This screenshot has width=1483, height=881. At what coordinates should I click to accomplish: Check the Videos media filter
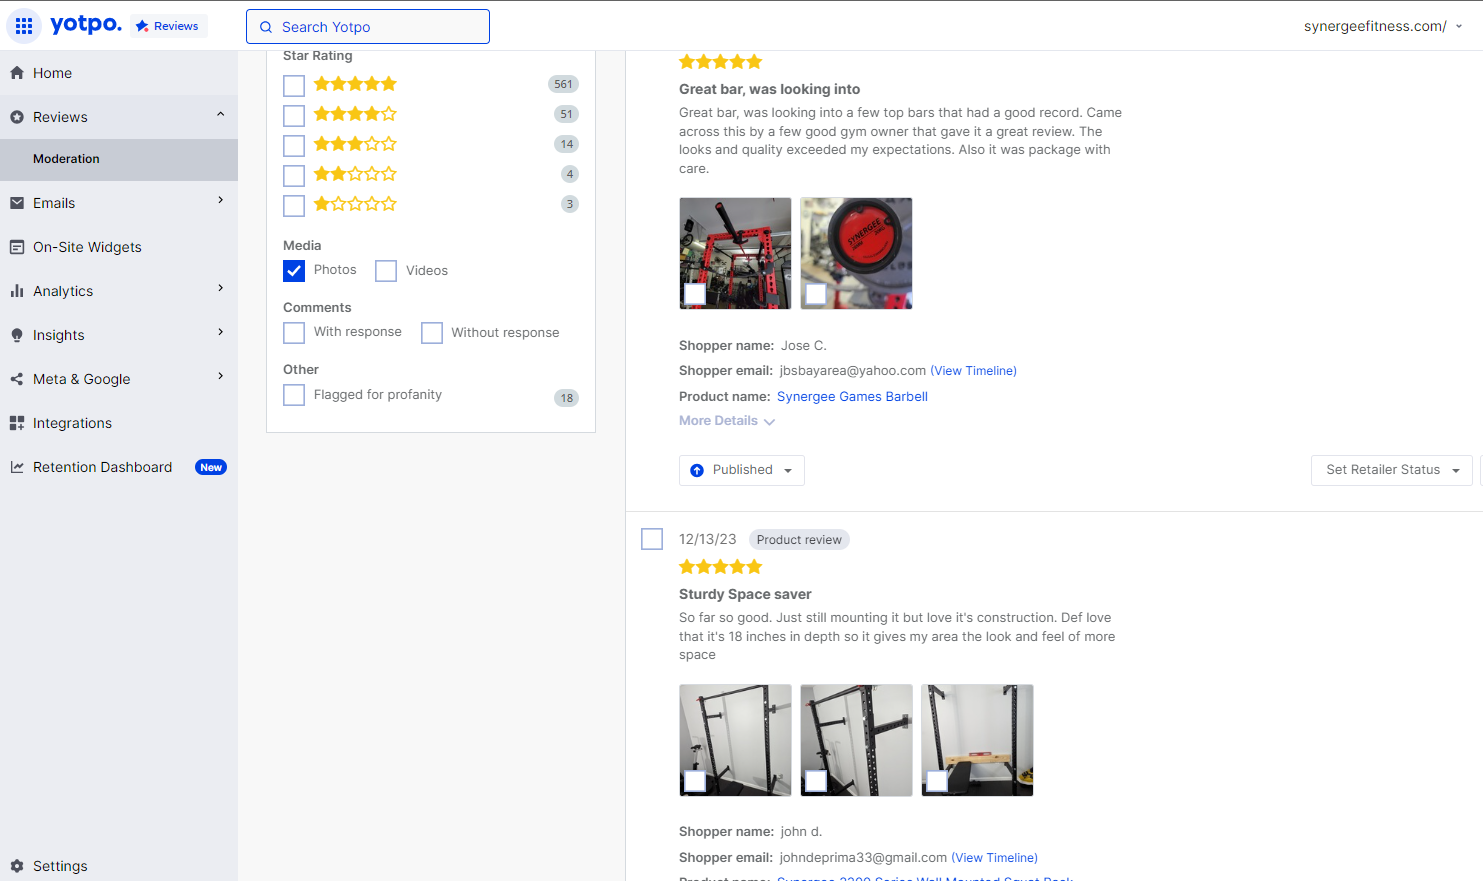pyautogui.click(x=386, y=271)
